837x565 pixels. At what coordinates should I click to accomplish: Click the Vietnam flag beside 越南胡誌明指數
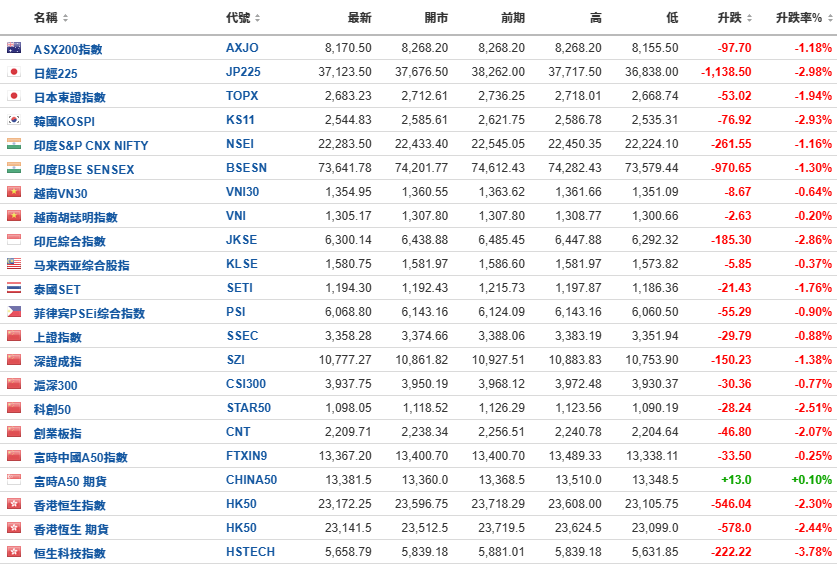point(14,216)
